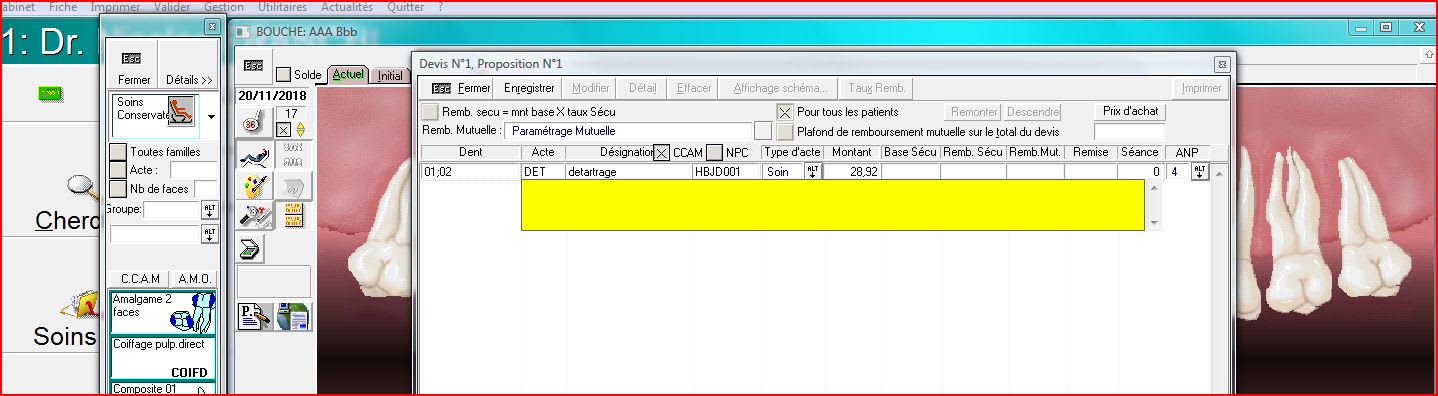Click the Enregistrer button

529,88
